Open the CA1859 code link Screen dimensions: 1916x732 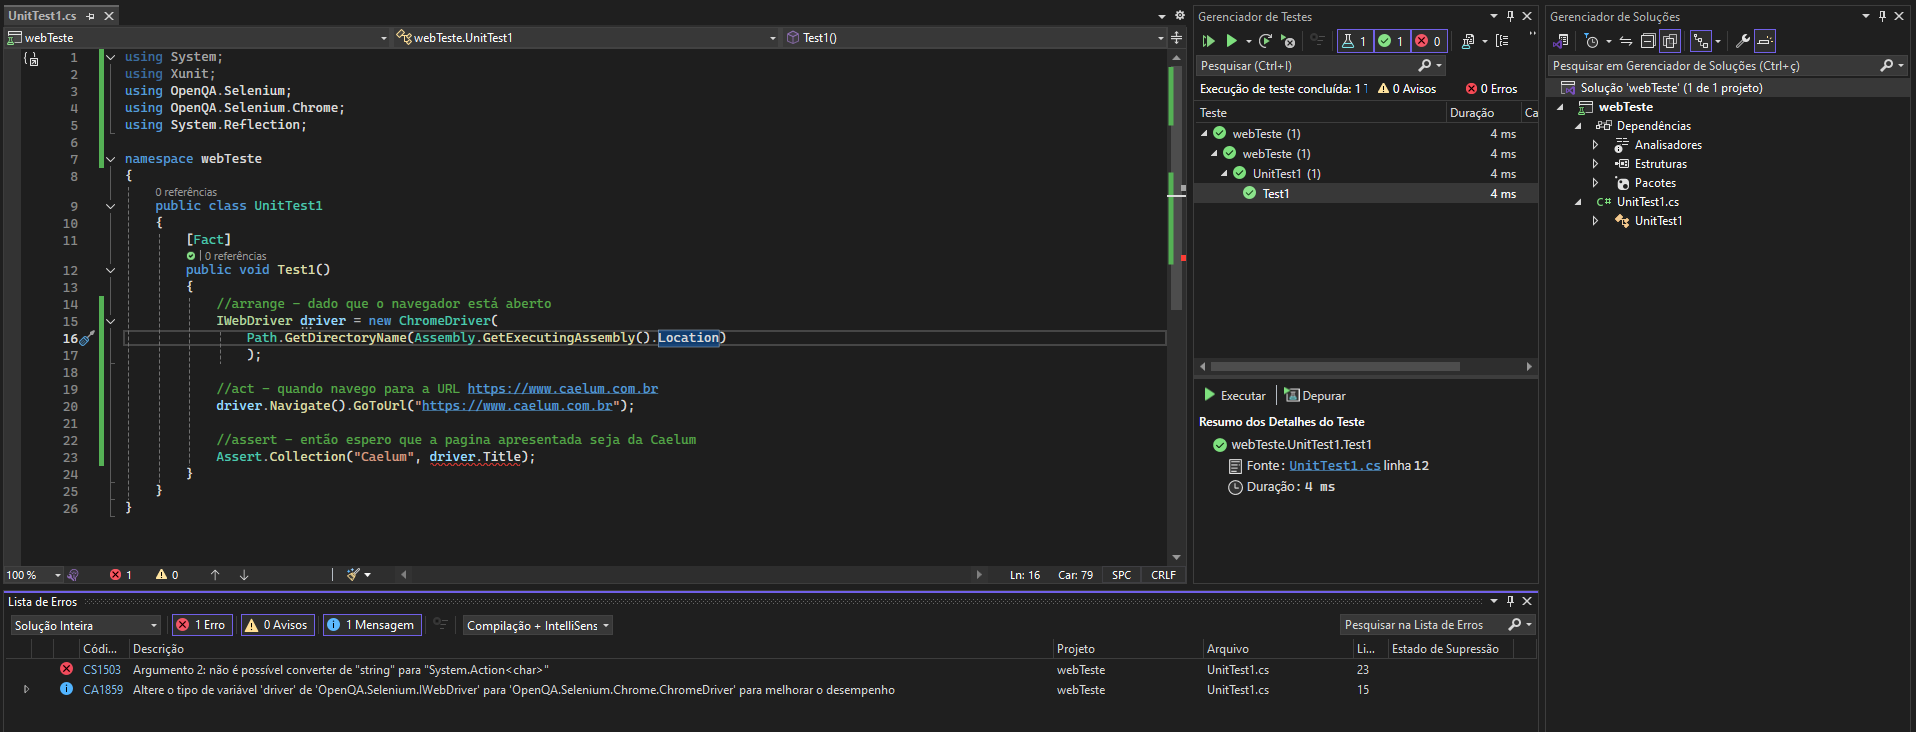point(103,690)
